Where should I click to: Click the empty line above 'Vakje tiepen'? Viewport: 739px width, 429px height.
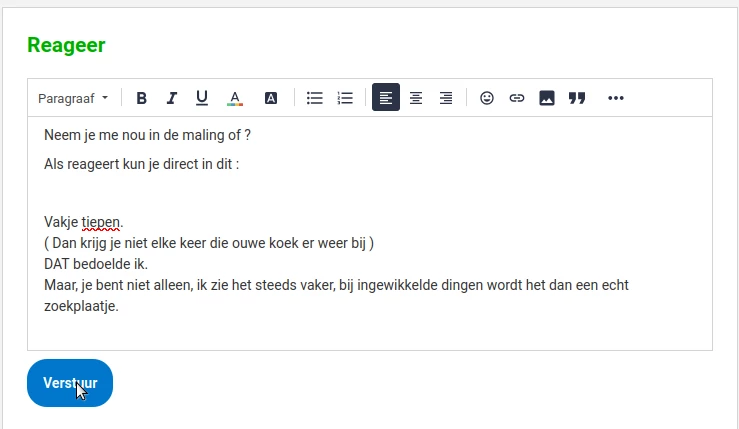point(370,193)
